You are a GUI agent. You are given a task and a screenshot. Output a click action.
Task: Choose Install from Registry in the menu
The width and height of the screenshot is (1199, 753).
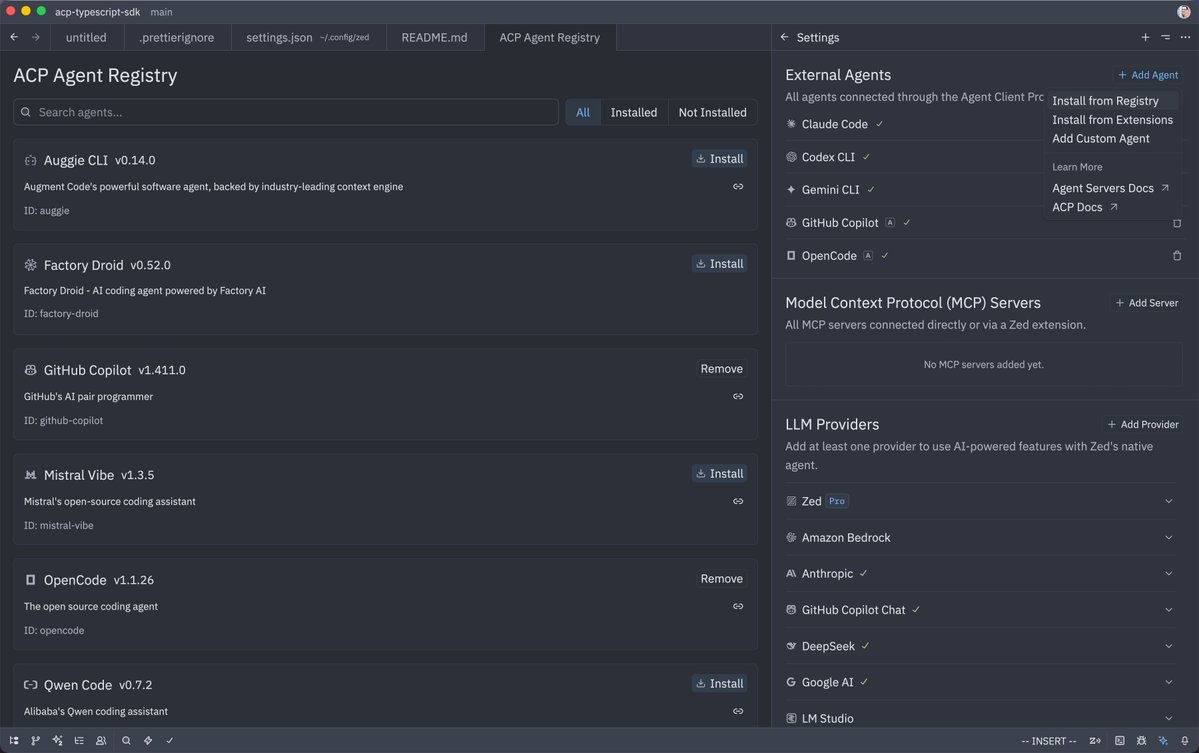coord(1104,100)
